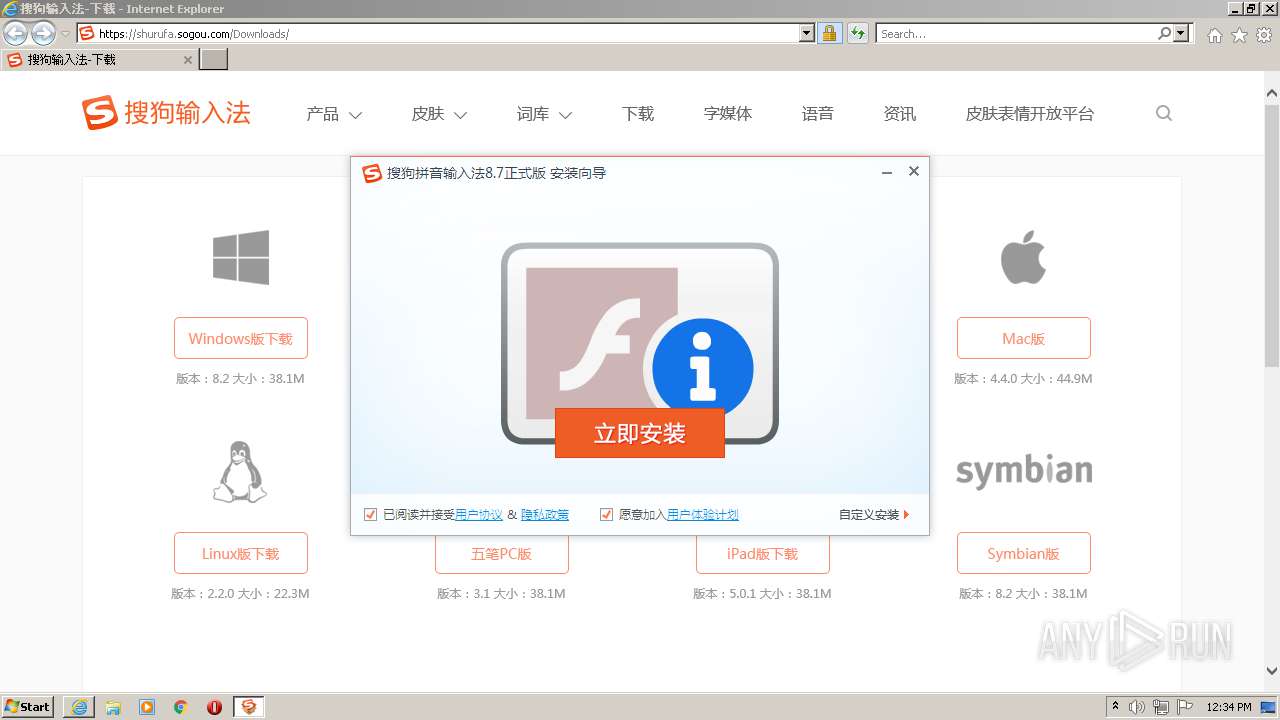Image resolution: width=1280 pixels, height=720 pixels.
Task: Click the search magnifier in browser search box
Action: point(1164,34)
